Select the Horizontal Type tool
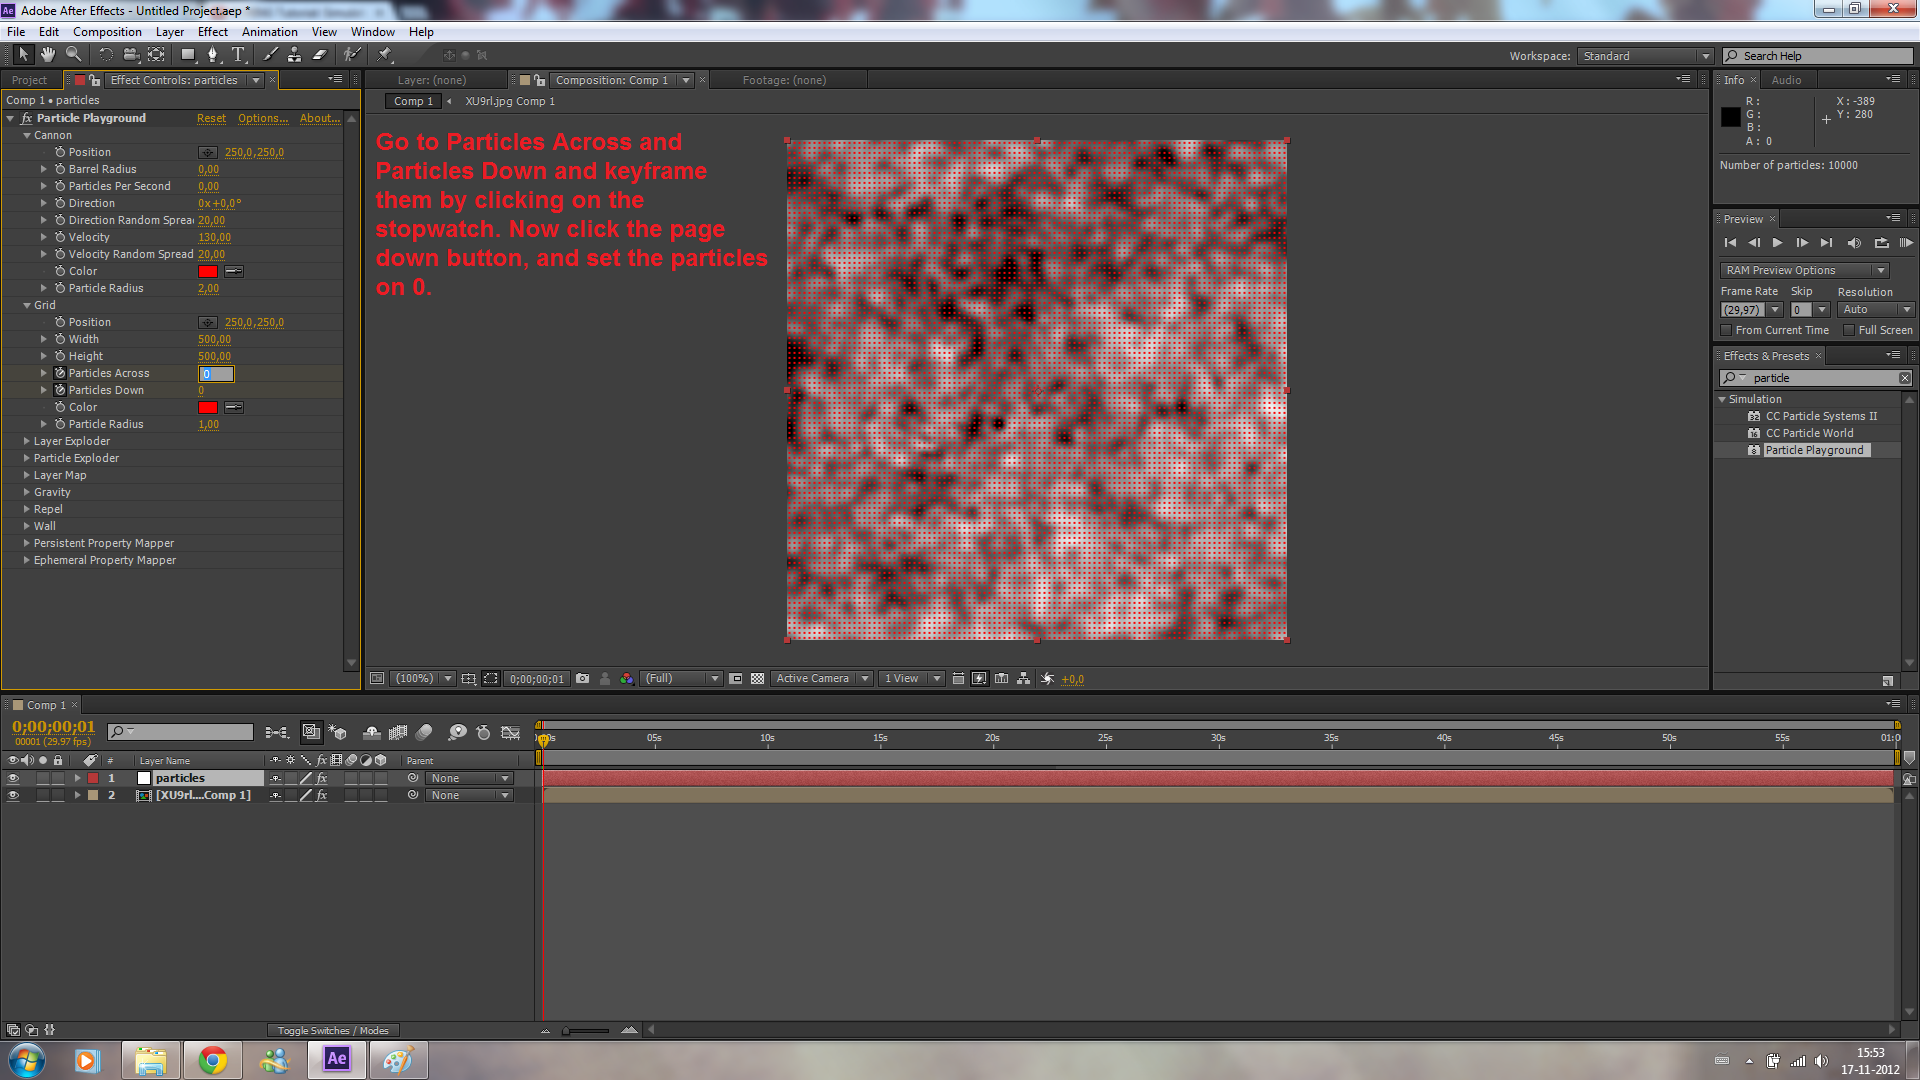1920x1080 pixels. click(238, 54)
